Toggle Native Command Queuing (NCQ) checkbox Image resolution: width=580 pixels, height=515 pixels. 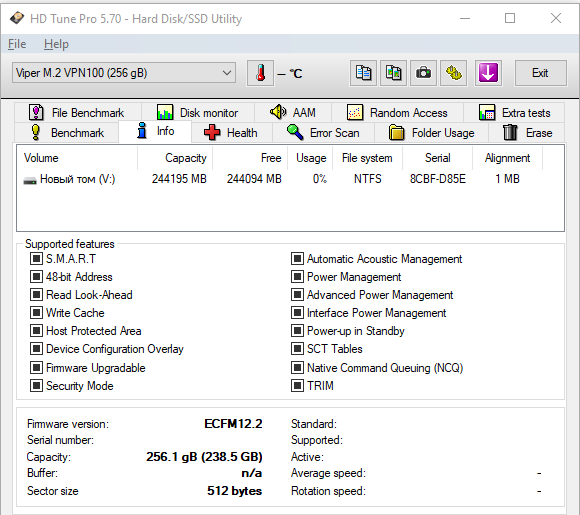297,368
